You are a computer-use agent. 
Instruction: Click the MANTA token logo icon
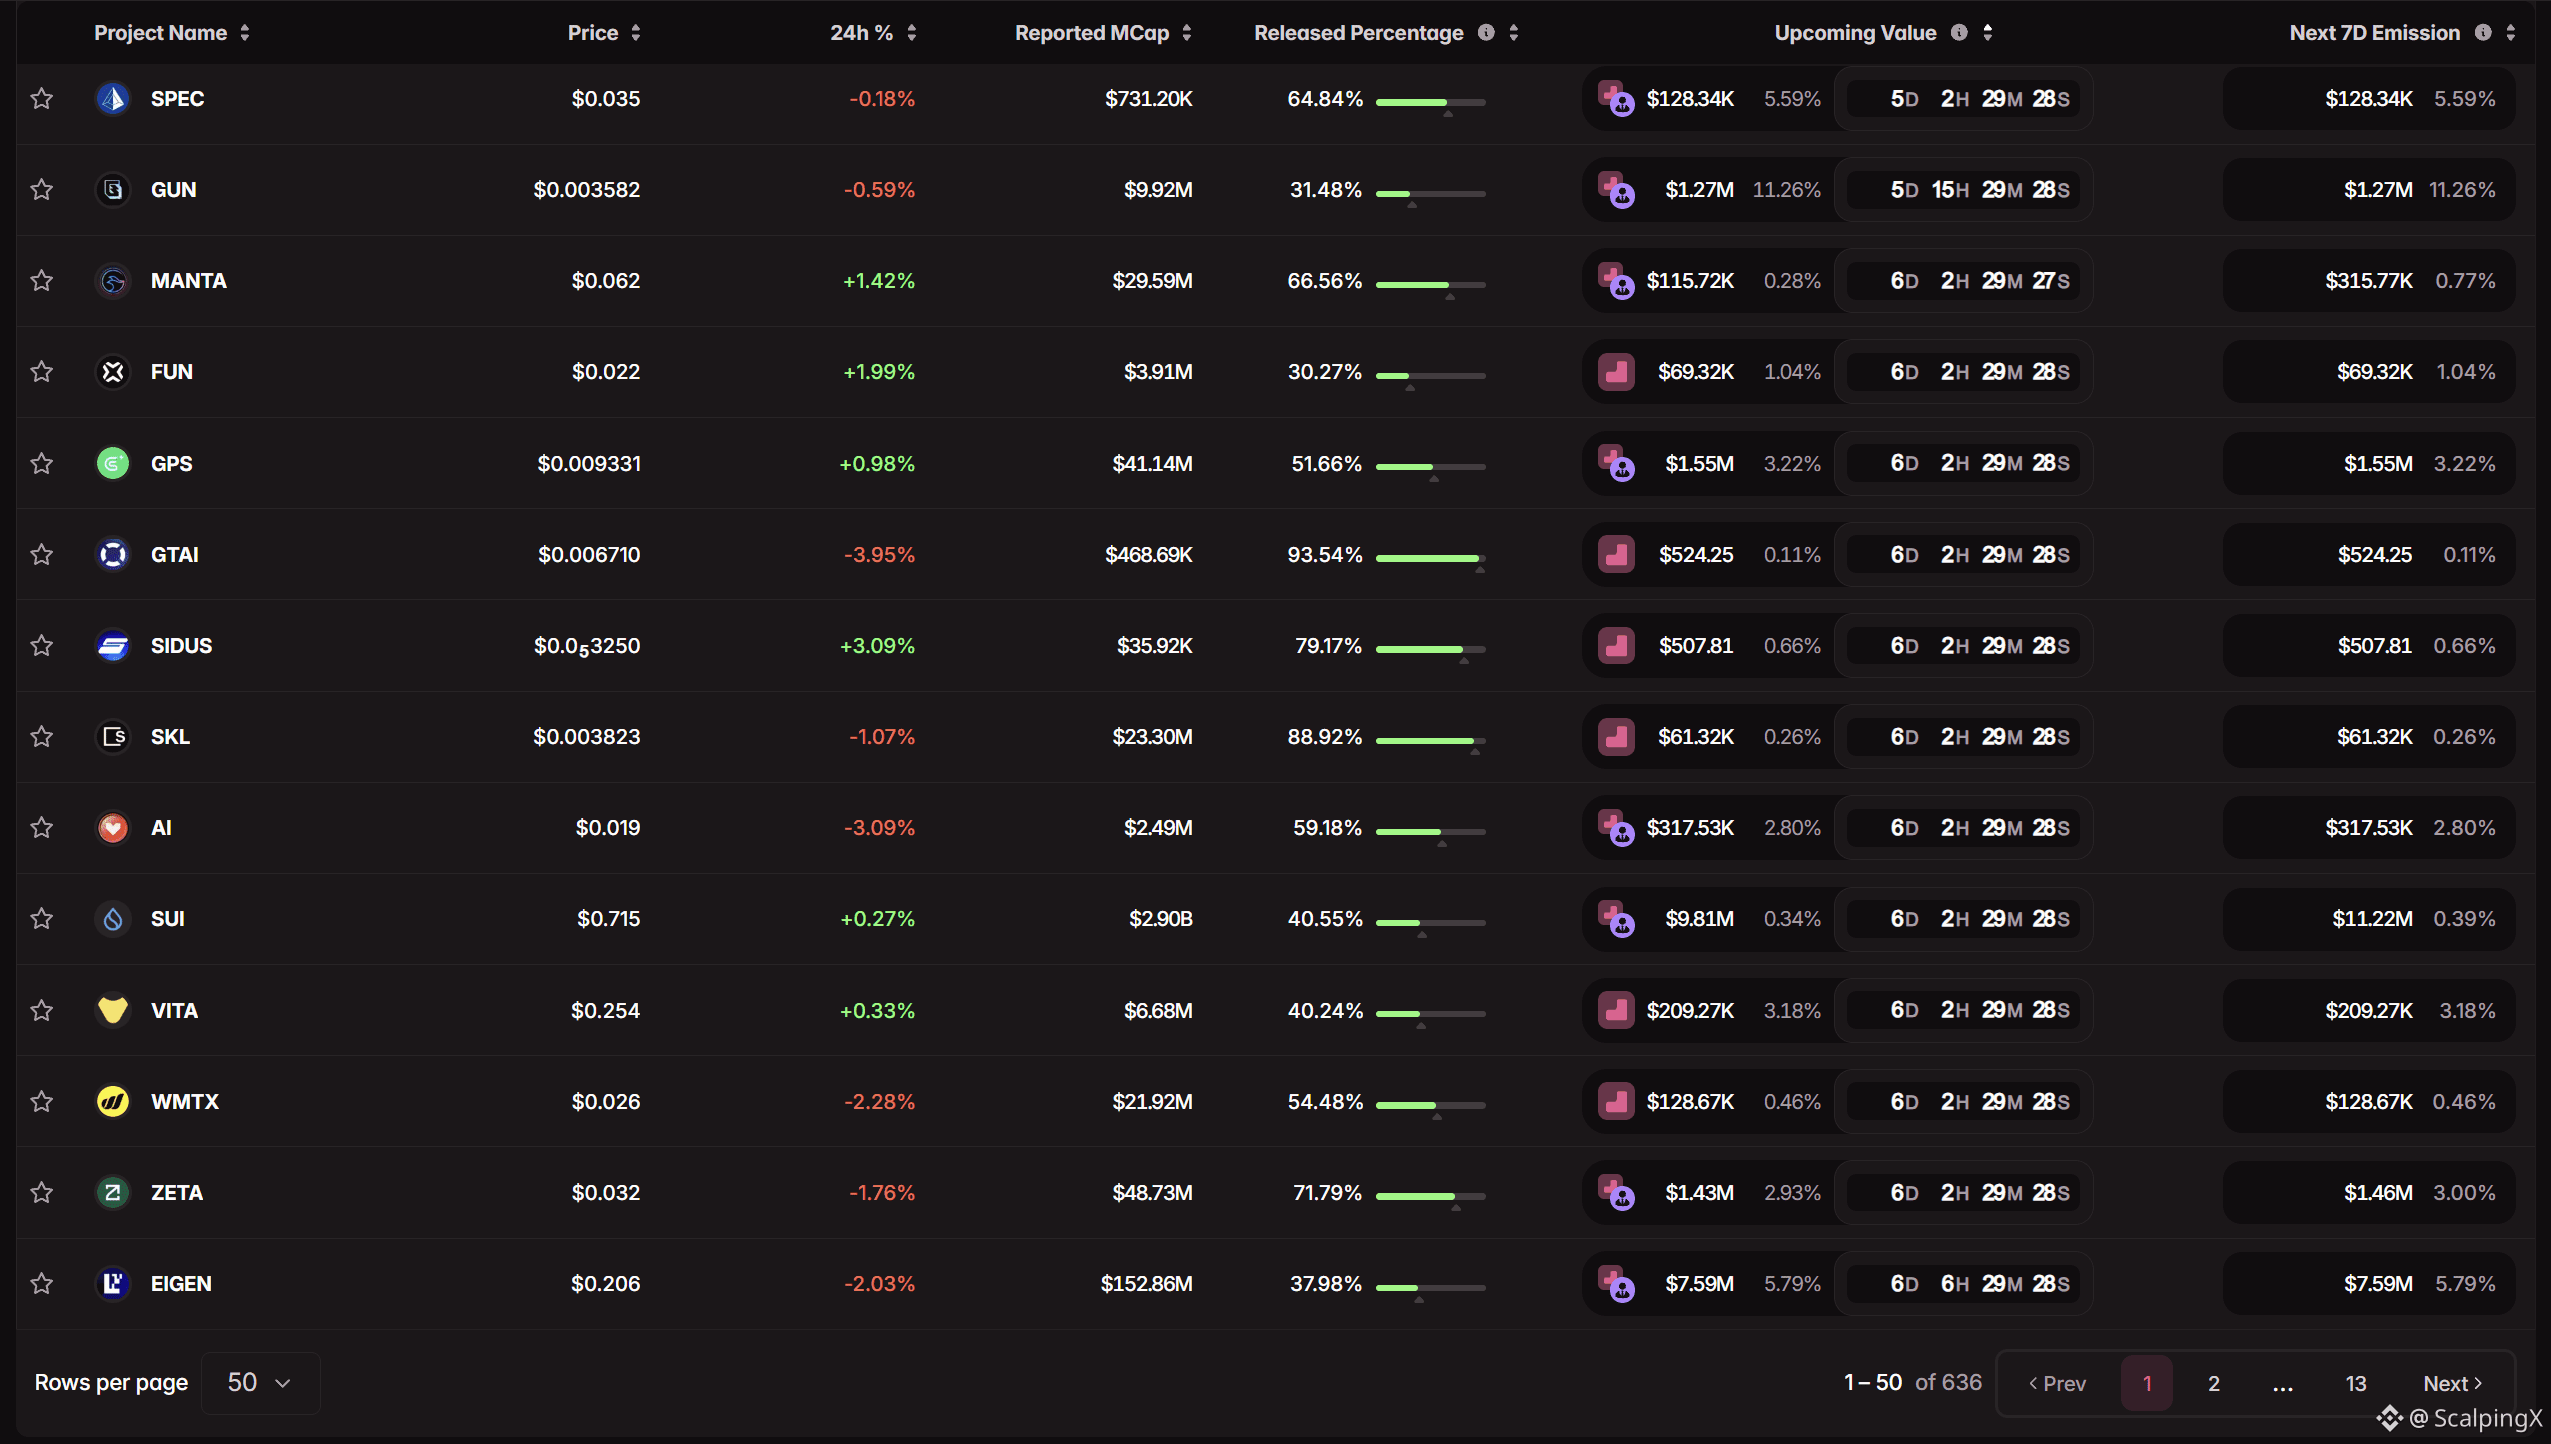pyautogui.click(x=113, y=281)
